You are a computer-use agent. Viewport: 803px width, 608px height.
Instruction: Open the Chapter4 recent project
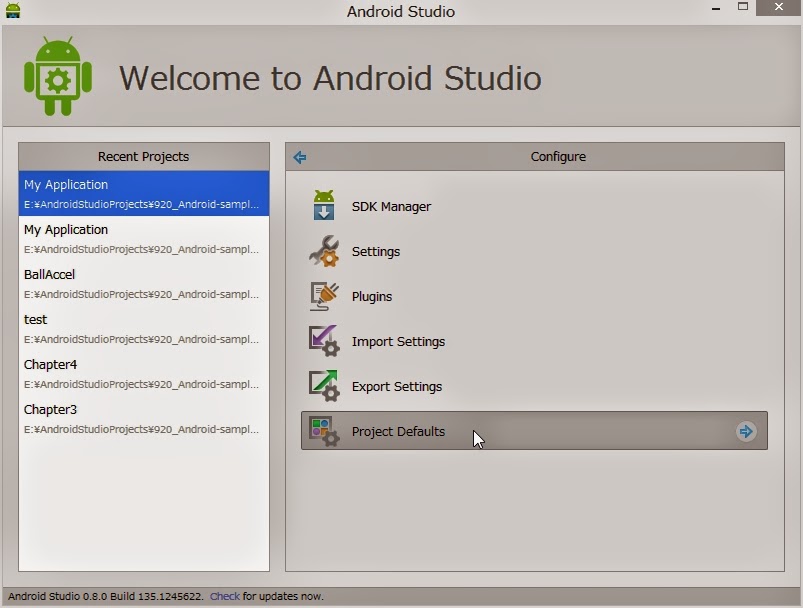click(x=144, y=373)
